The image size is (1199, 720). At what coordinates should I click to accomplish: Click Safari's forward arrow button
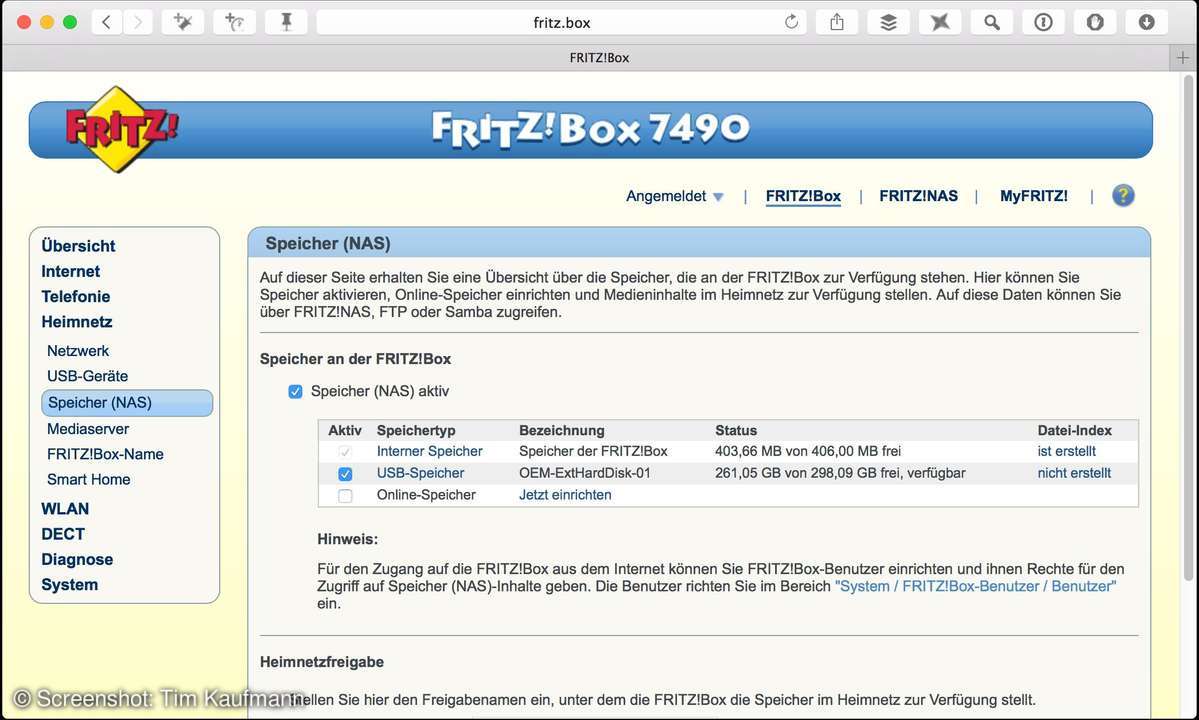coord(138,22)
